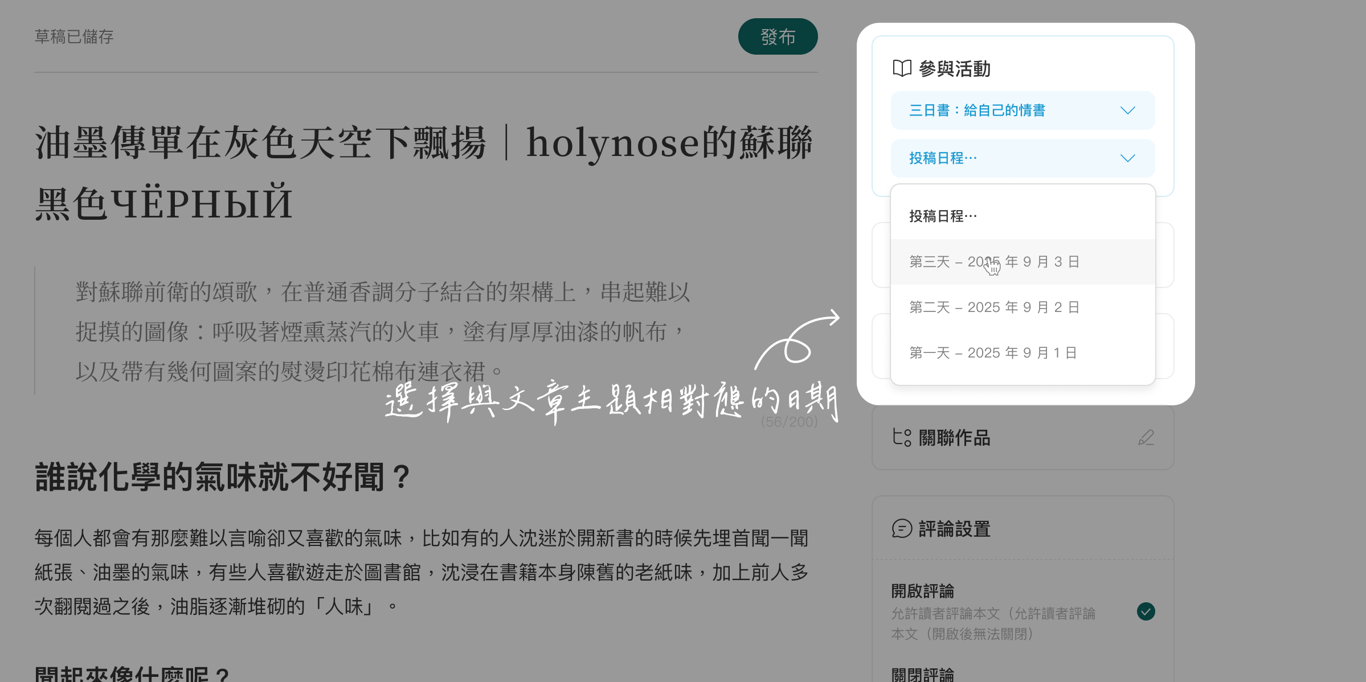Open the 三日書：給自己的情書 activity dropdown

1022,111
